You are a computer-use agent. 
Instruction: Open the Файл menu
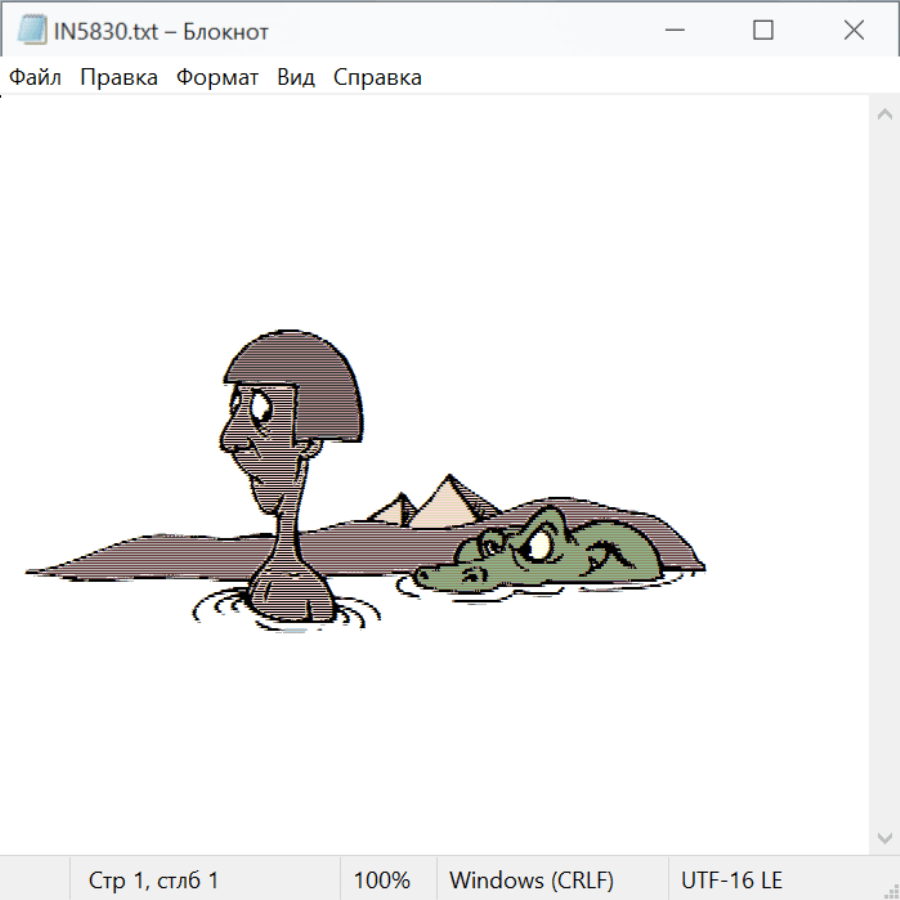click(x=36, y=78)
